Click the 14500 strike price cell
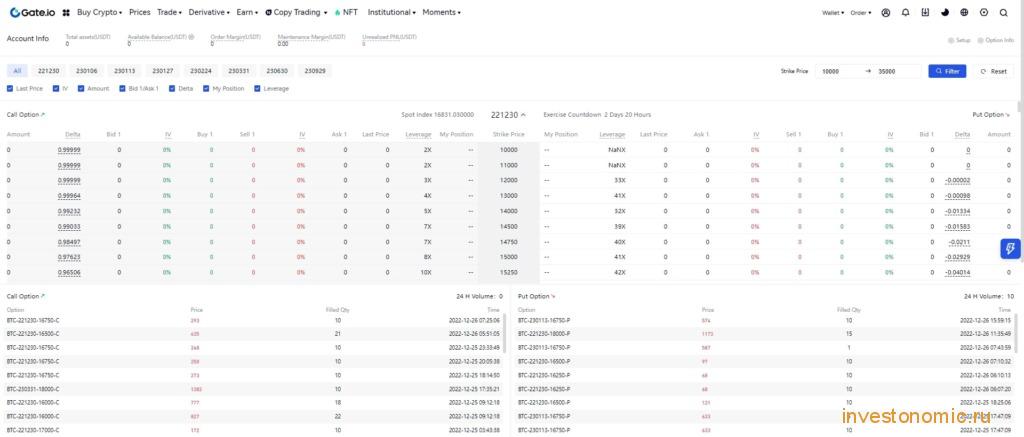 pos(509,226)
